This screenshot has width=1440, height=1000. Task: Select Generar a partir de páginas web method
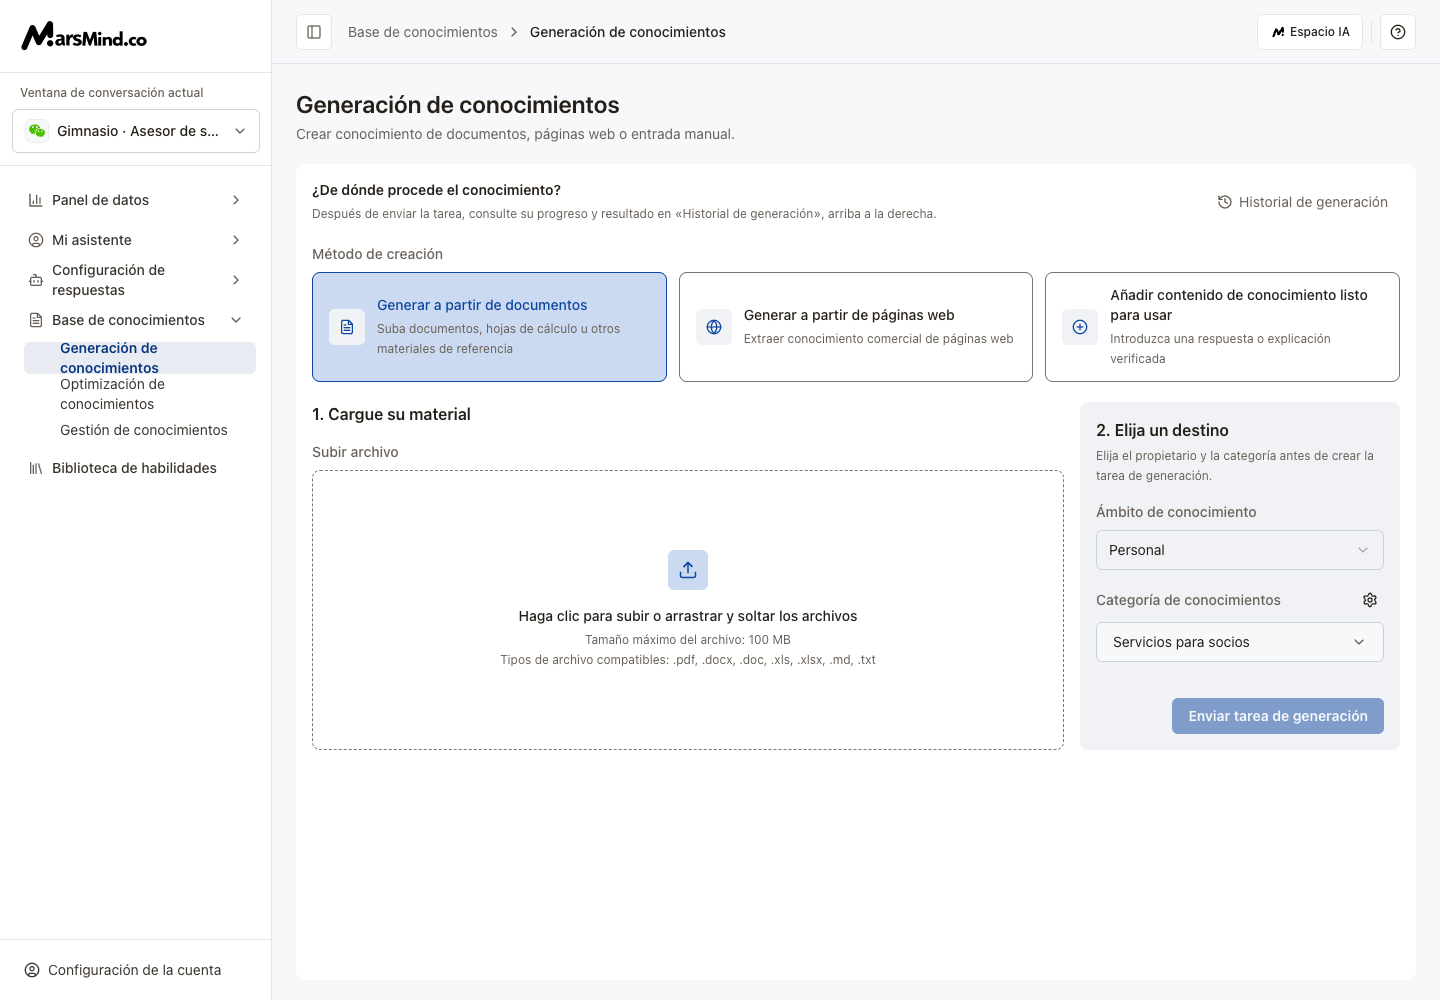pos(856,327)
